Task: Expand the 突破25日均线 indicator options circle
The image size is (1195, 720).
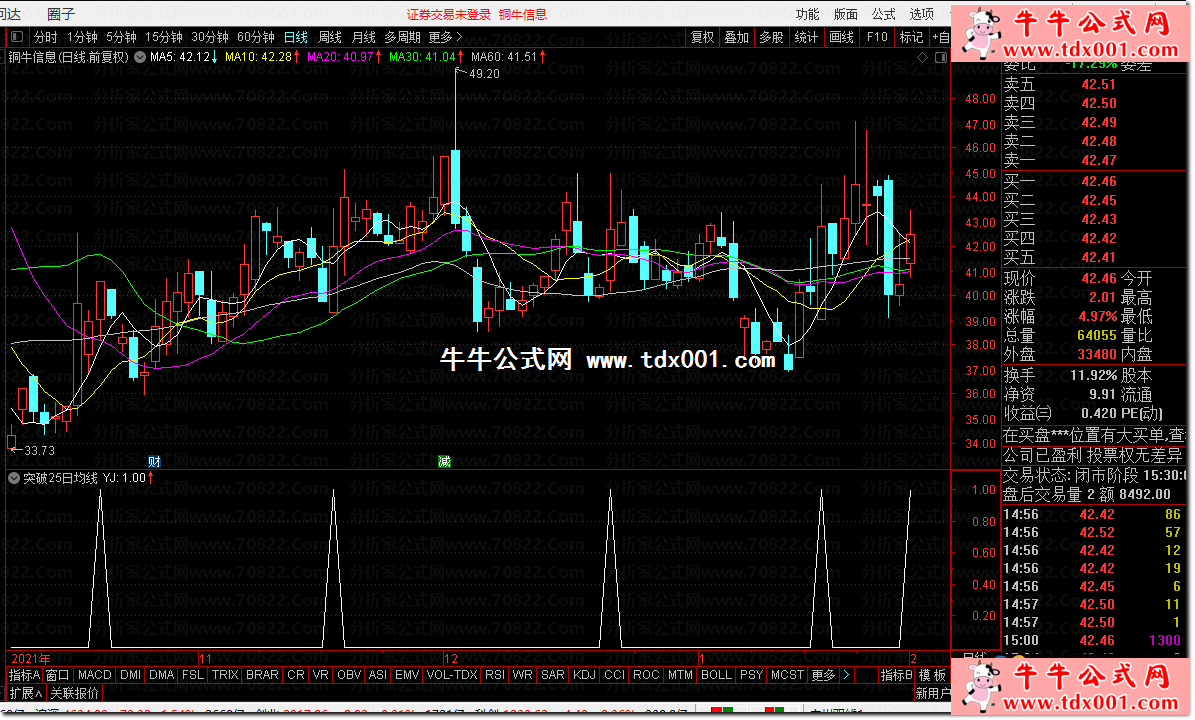Action: [x=13, y=478]
